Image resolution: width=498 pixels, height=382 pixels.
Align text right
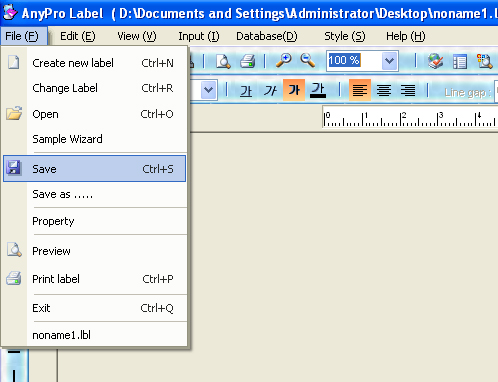[408, 90]
